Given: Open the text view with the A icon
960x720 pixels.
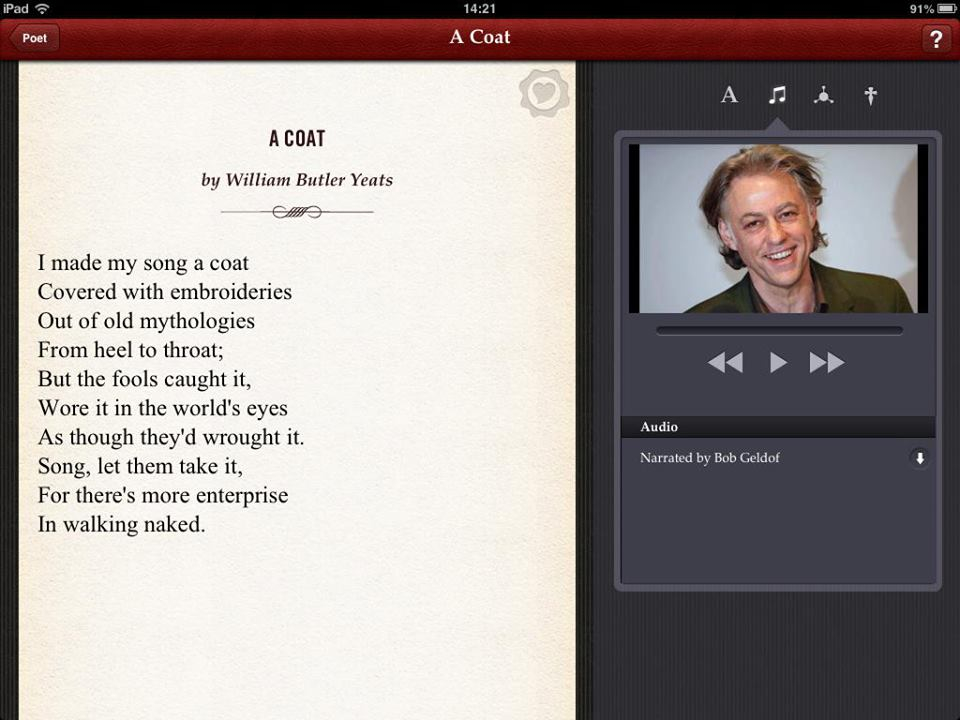Looking at the screenshot, I should [729, 95].
